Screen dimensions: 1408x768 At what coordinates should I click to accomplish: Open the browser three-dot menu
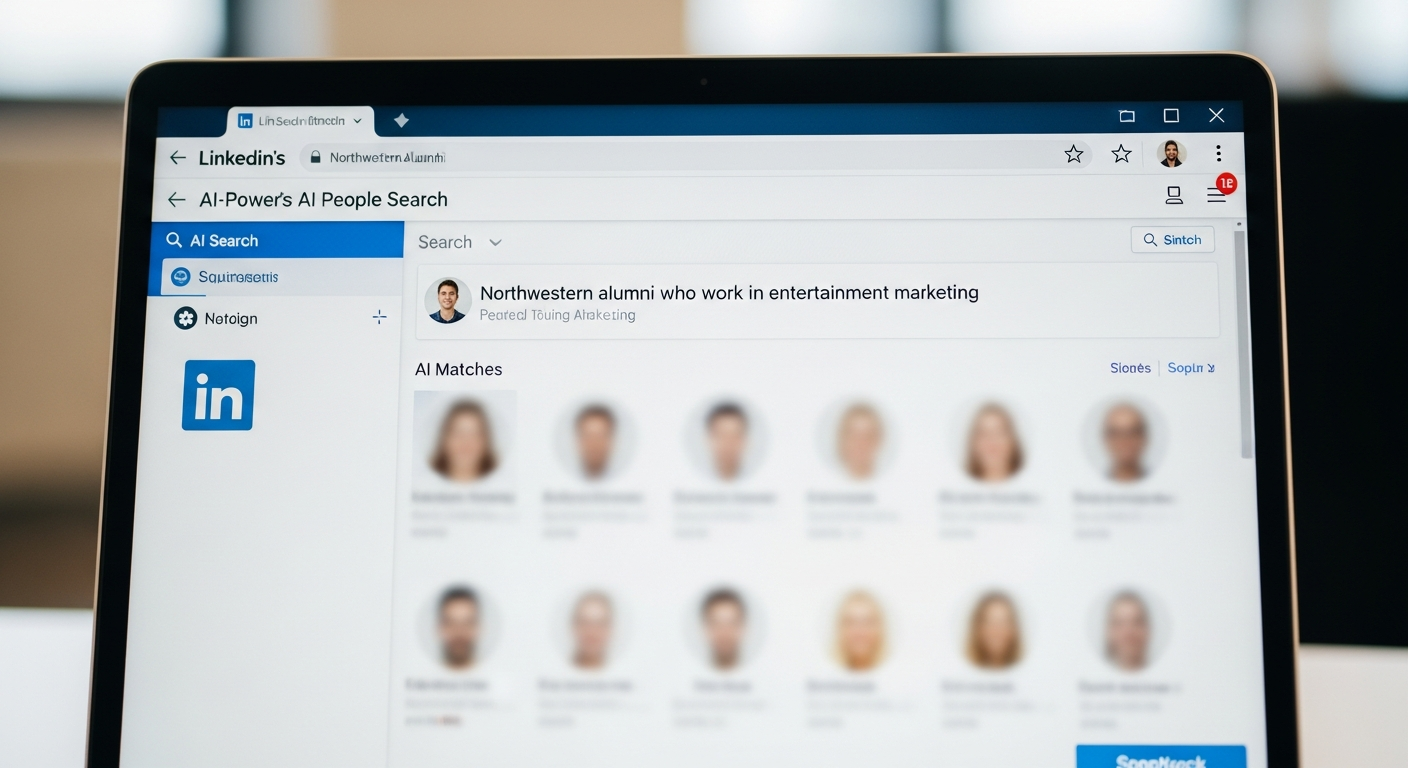1218,154
